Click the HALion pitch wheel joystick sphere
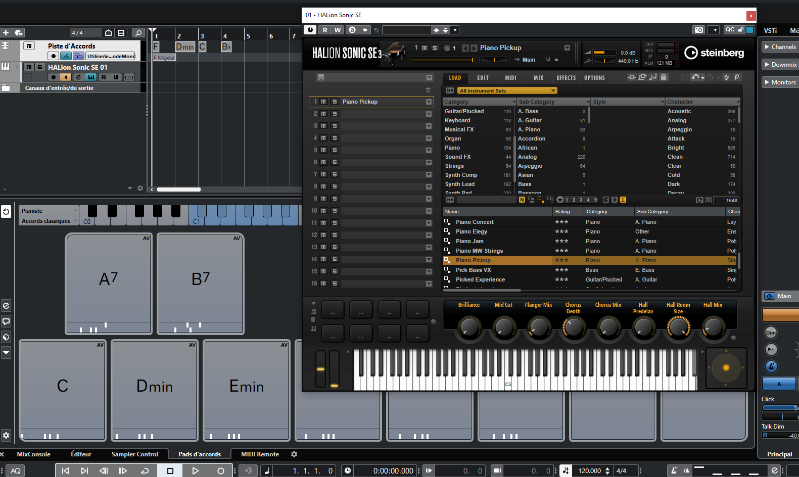Image resolution: width=799 pixels, height=477 pixels. point(726,367)
